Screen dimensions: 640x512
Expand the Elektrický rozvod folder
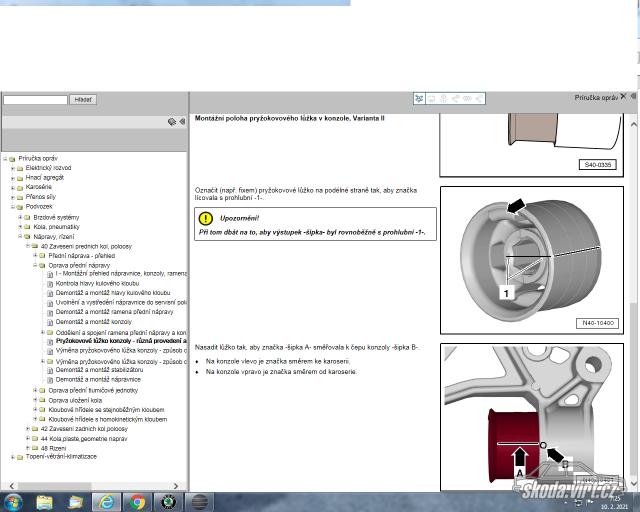click(13, 168)
